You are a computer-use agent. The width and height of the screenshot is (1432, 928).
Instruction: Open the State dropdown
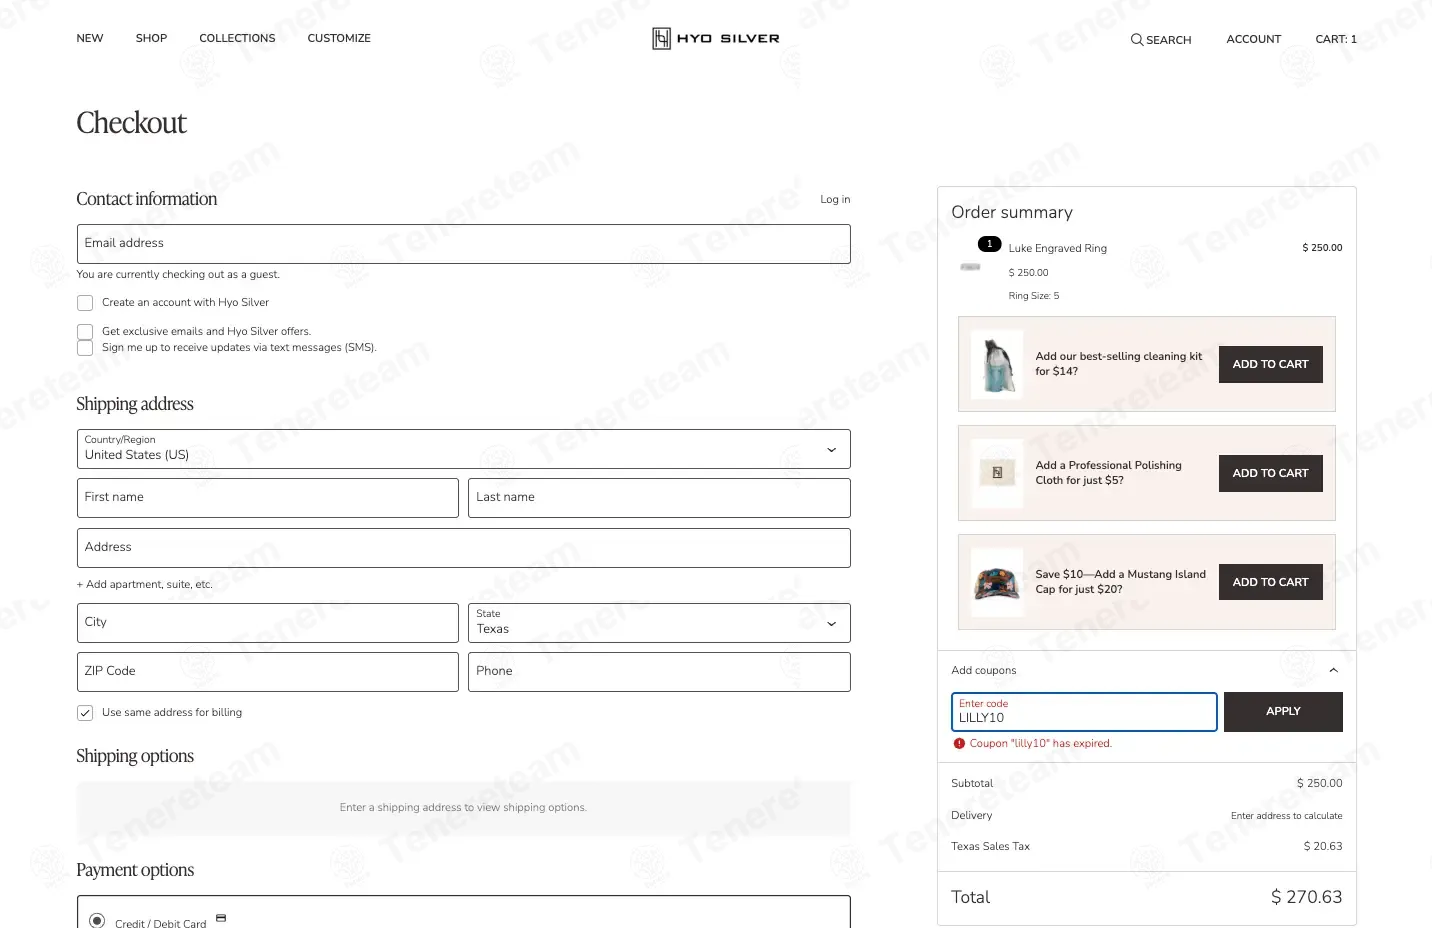coord(659,623)
